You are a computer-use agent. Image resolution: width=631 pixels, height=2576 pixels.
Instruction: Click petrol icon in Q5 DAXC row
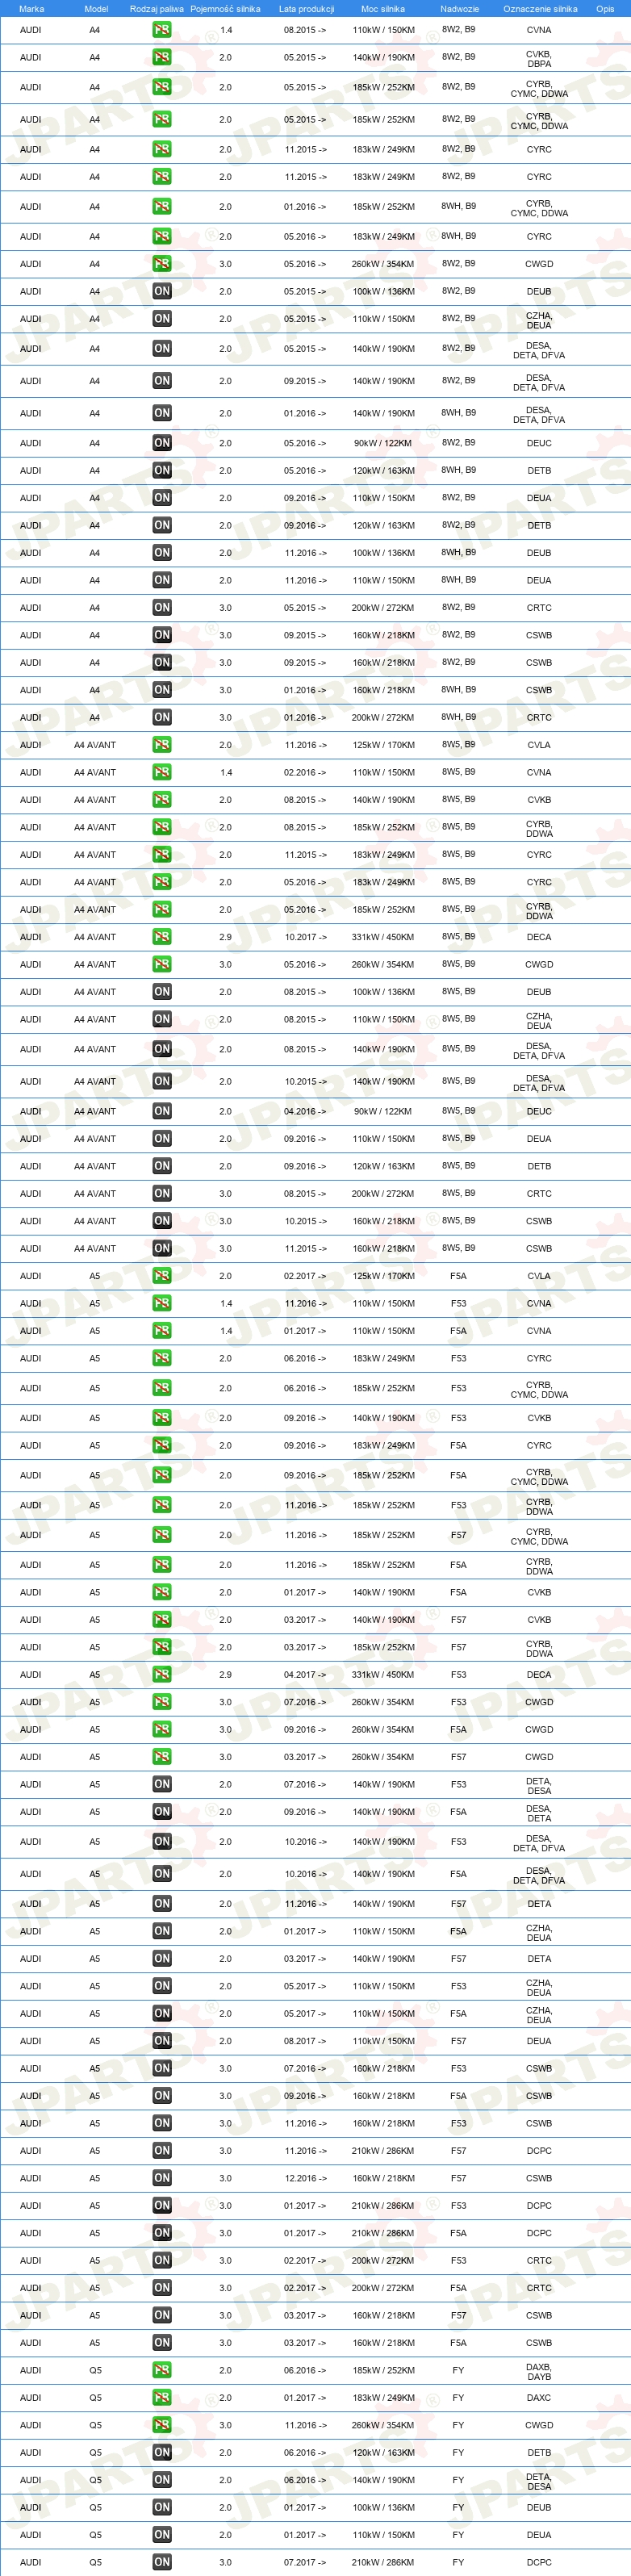click(x=162, y=2397)
